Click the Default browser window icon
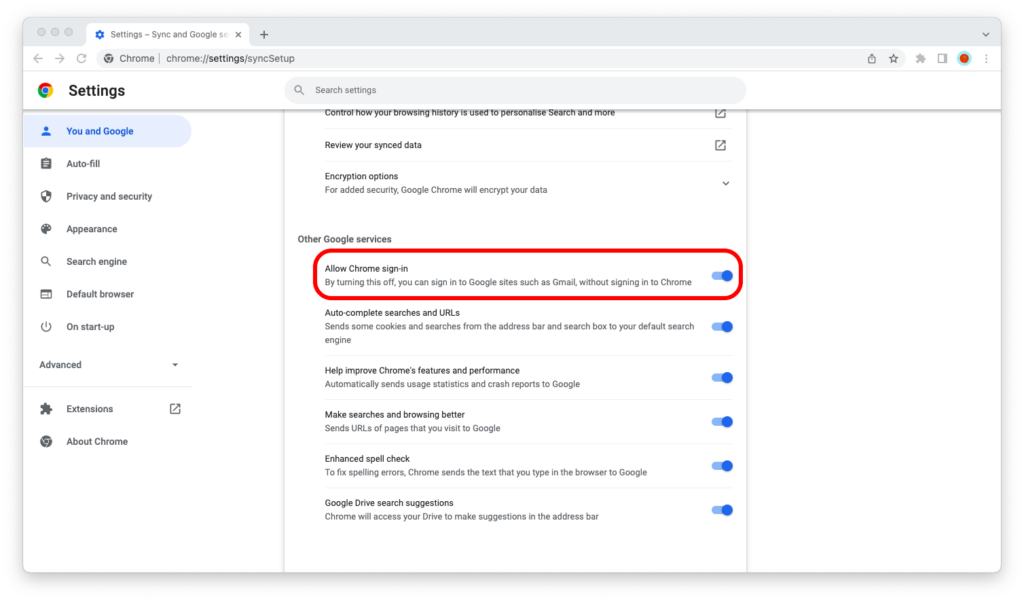The width and height of the screenshot is (1024, 601). point(46,295)
